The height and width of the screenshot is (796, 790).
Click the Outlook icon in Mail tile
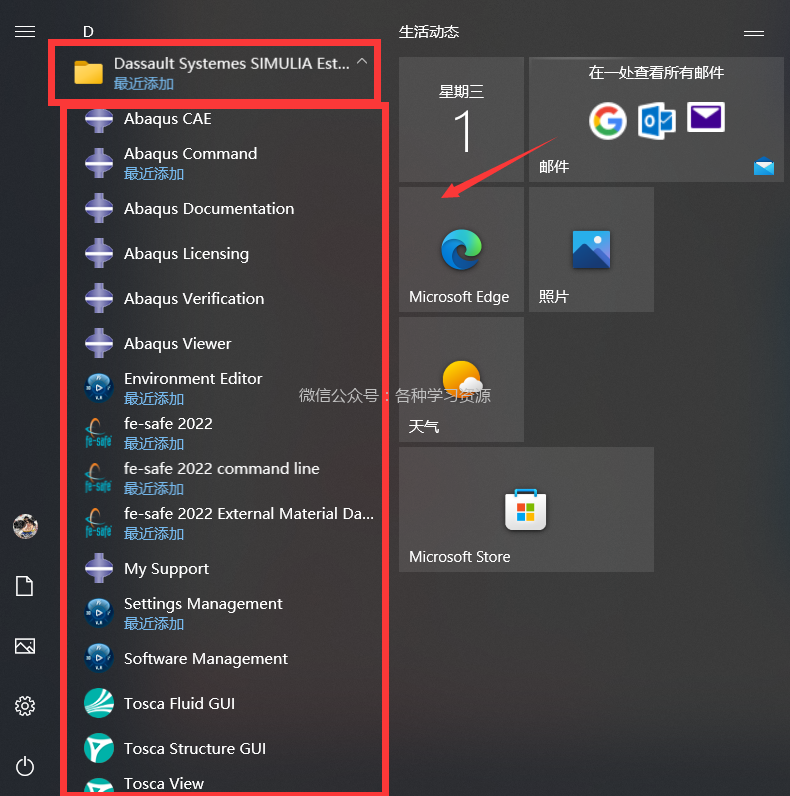click(x=656, y=121)
